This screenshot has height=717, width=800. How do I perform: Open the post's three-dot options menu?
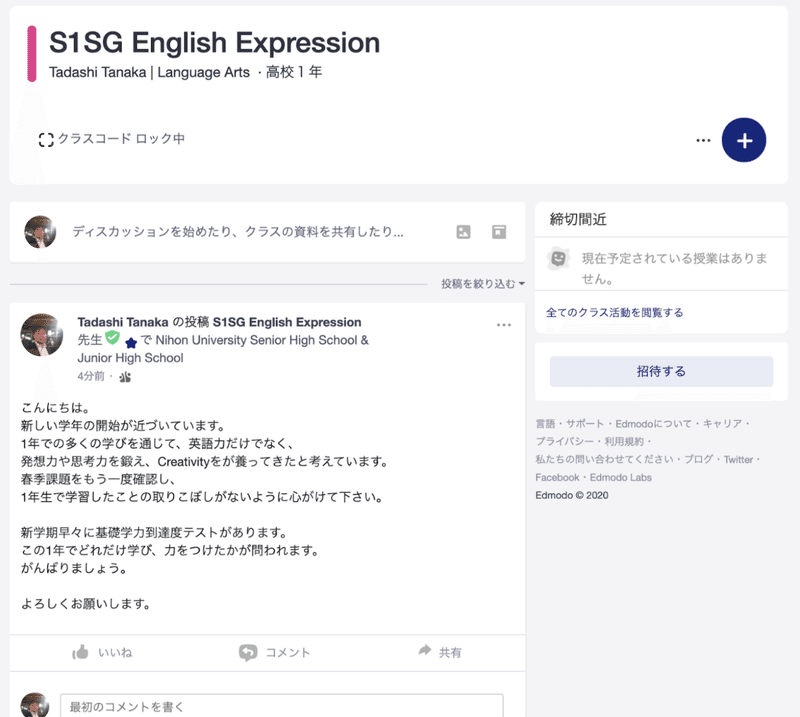coord(504,325)
